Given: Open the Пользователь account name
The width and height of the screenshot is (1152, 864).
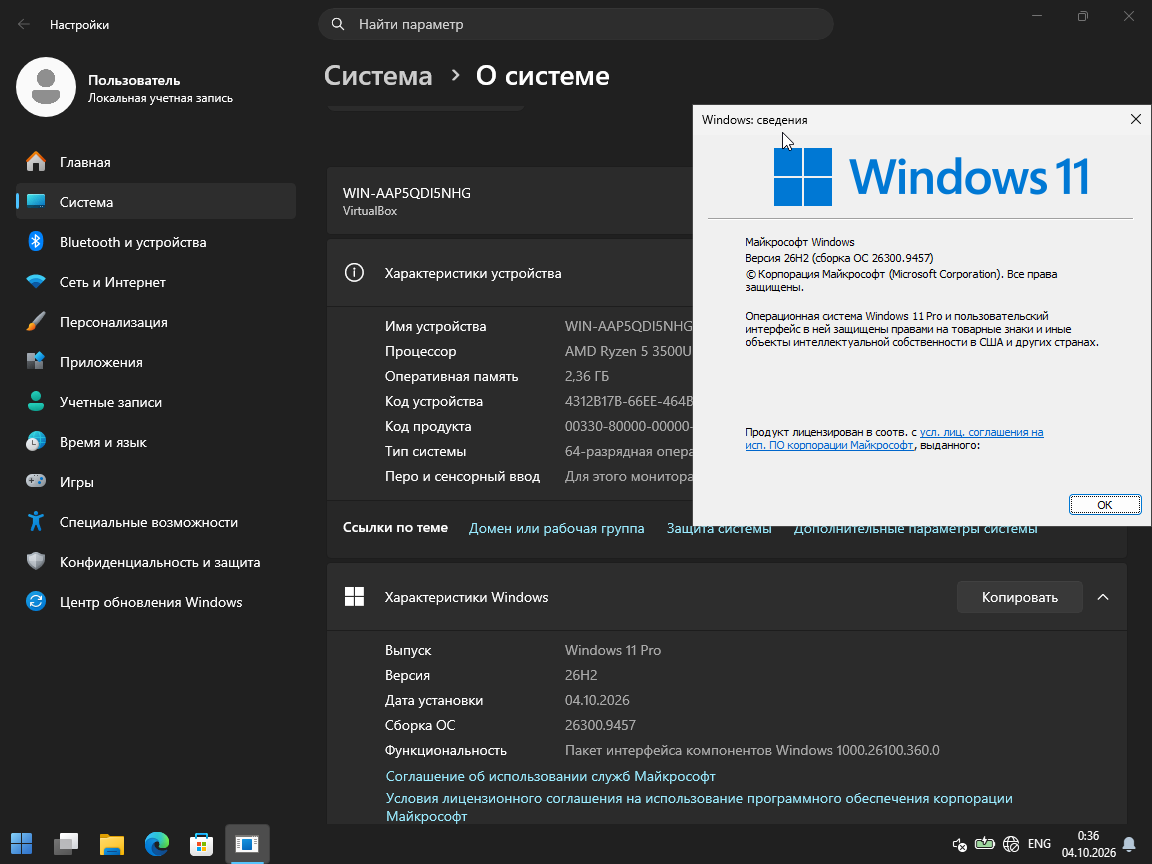Looking at the screenshot, I should [x=134, y=80].
